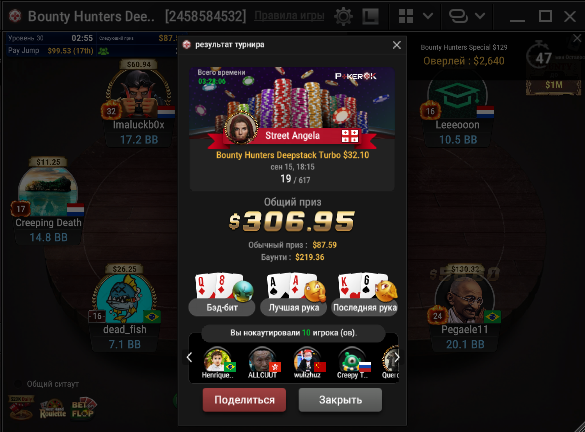Show next knocked-out players with right arrow
The image size is (585, 432).
pos(397,357)
